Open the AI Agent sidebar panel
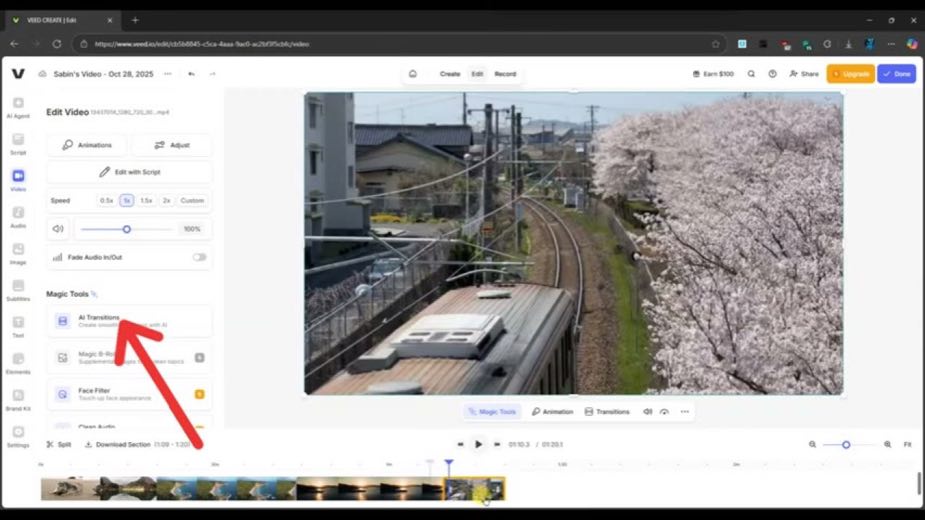Image resolution: width=925 pixels, height=520 pixels. [x=18, y=108]
